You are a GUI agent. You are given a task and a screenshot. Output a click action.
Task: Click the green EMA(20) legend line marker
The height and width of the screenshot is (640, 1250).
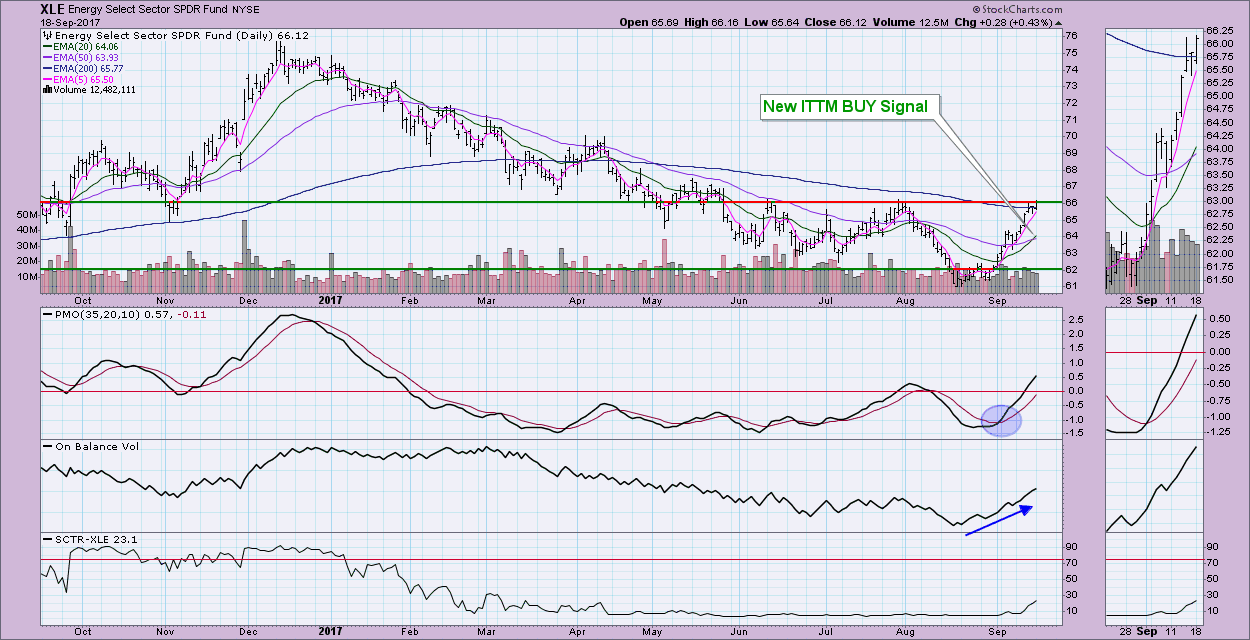(x=47, y=47)
